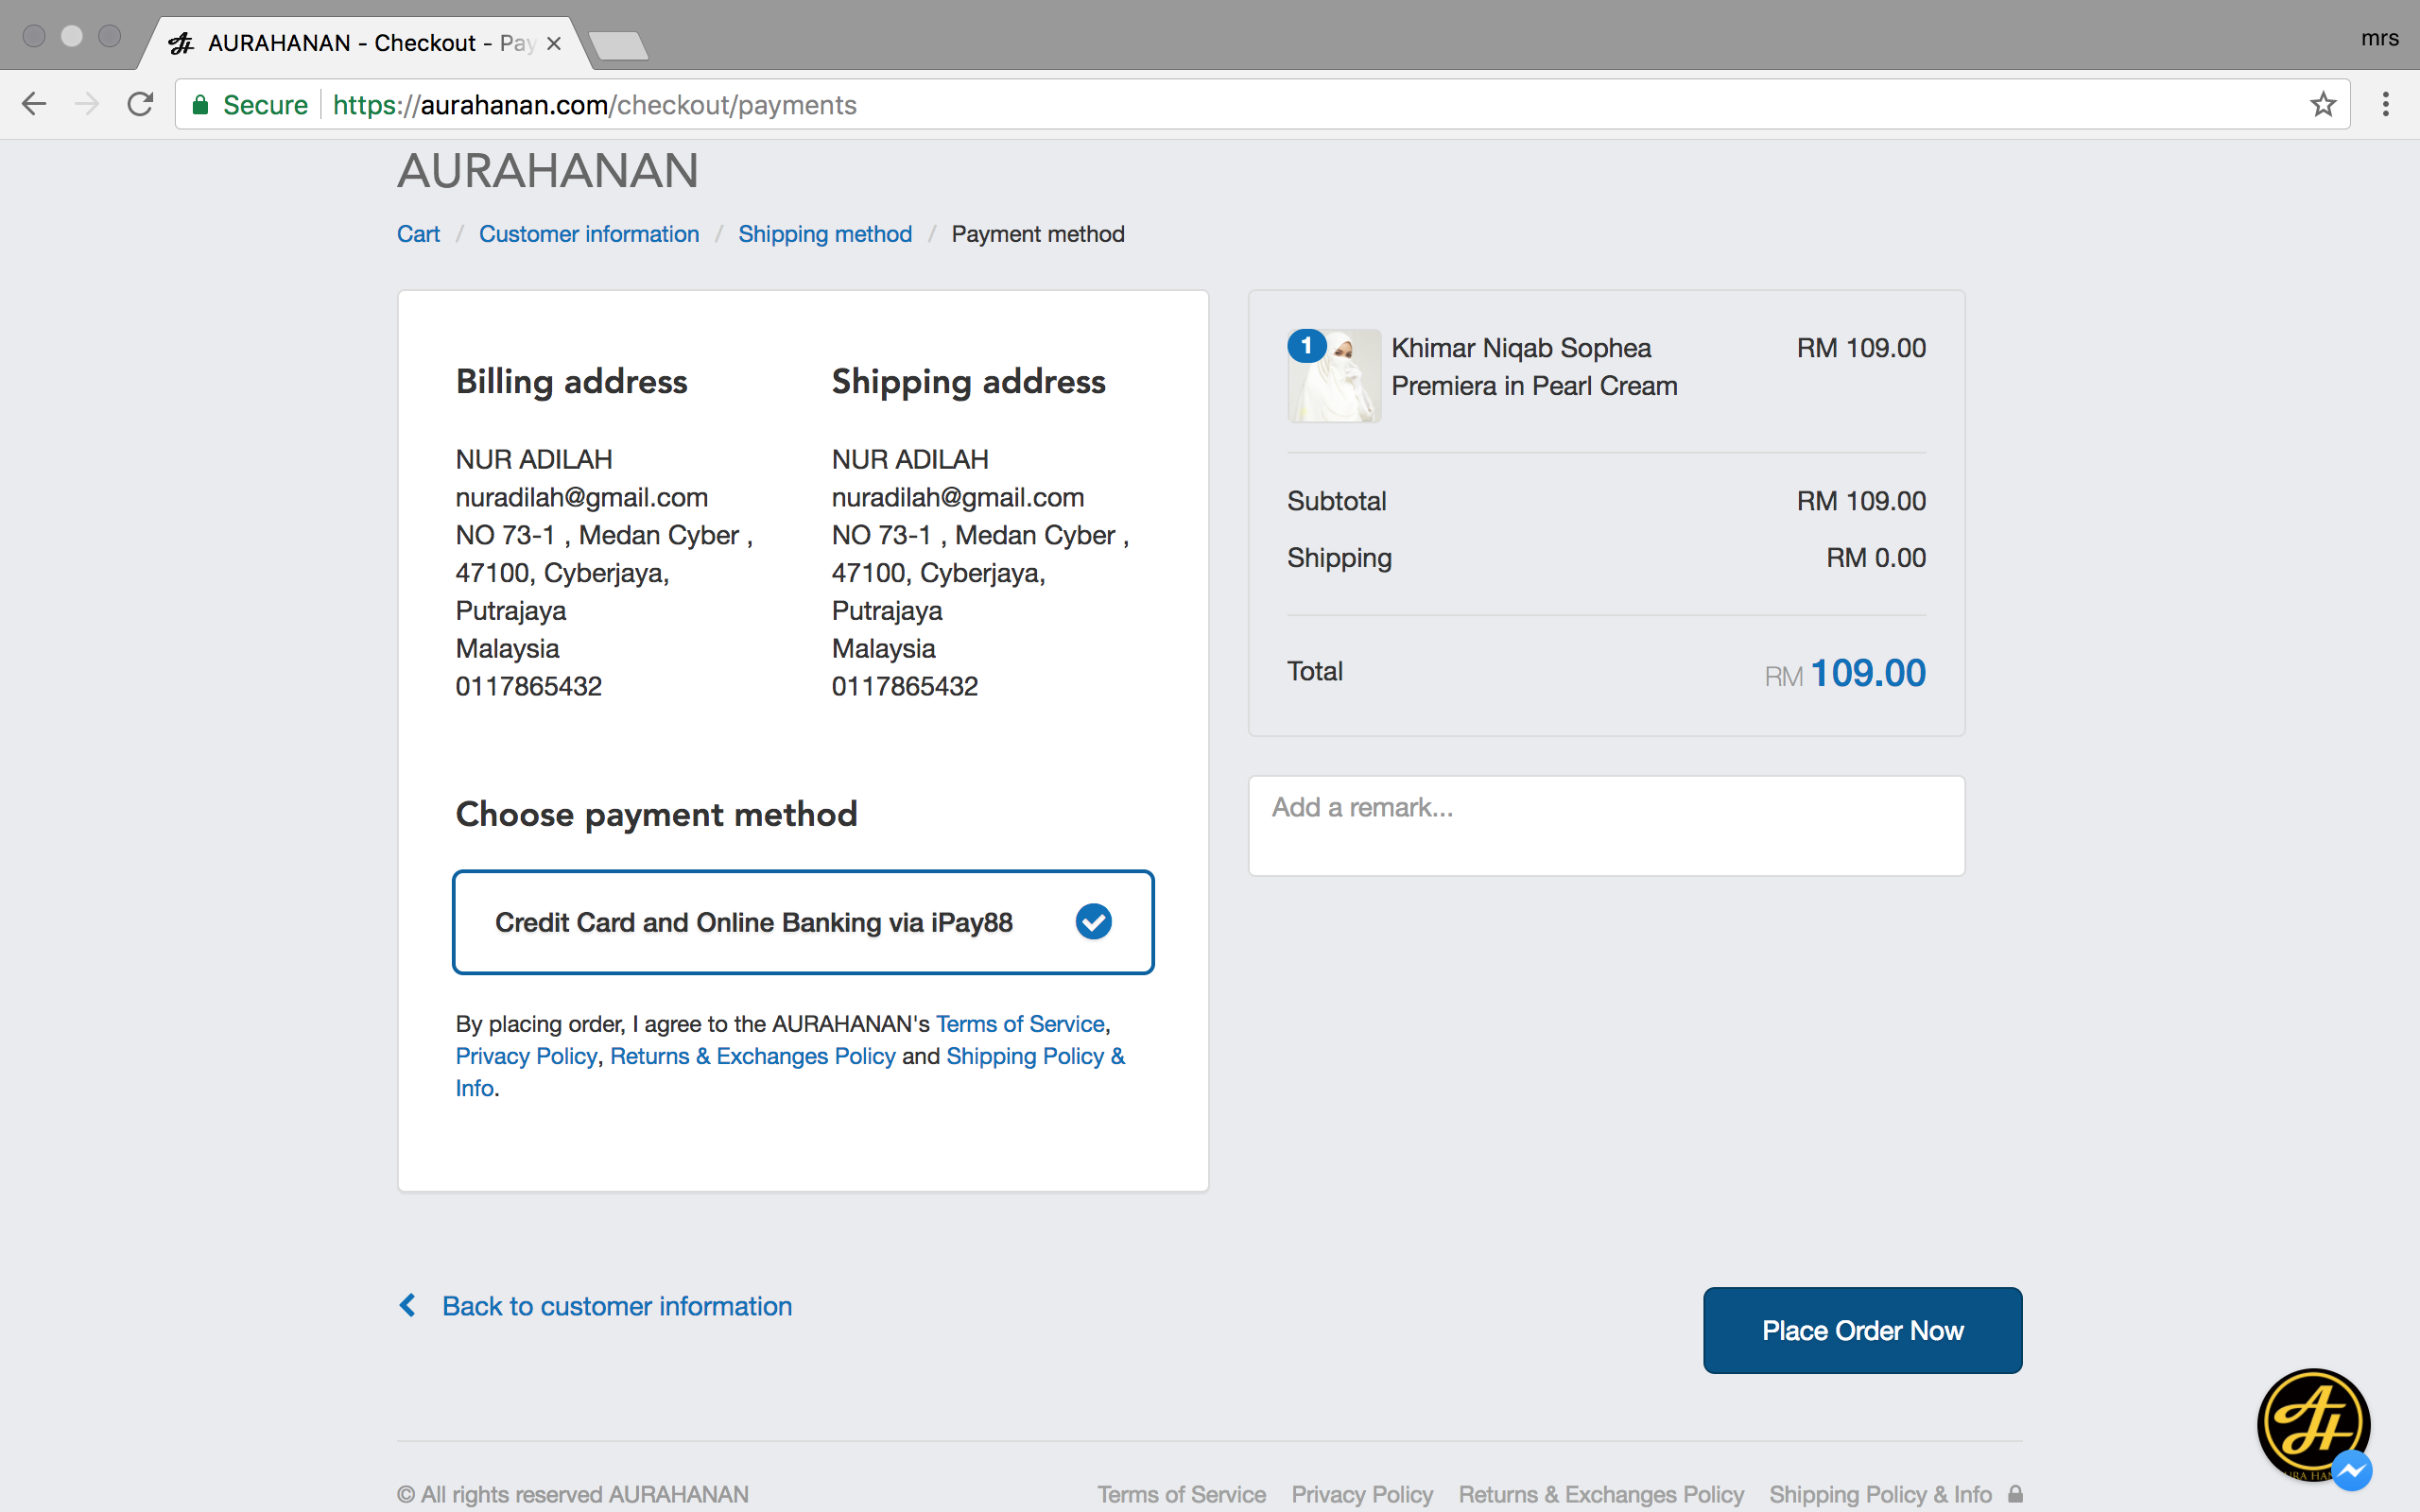Switch to the AURAHANAN Checkout browser tab

365,43
